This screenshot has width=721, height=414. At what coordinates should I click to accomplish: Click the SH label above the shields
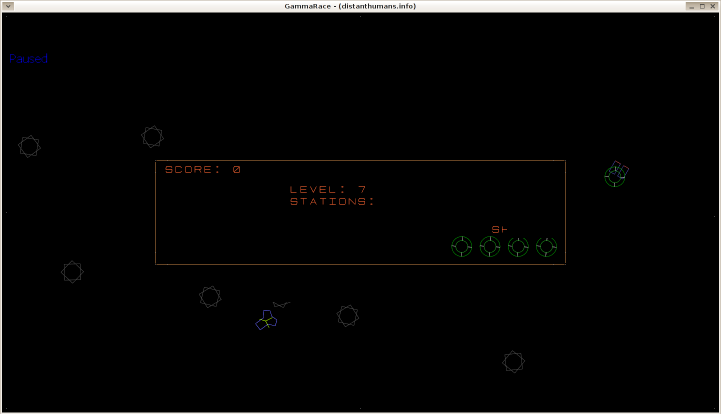(x=500, y=229)
